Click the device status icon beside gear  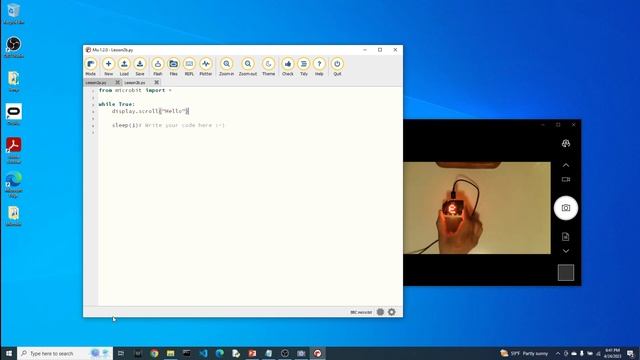pyautogui.click(x=380, y=312)
